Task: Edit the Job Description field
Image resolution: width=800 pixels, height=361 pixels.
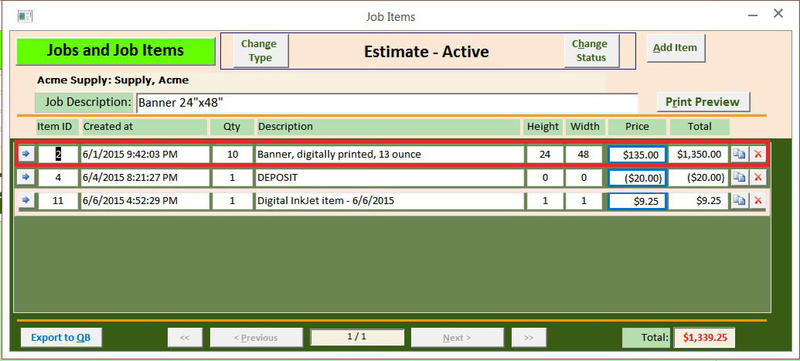Action: coord(387,103)
